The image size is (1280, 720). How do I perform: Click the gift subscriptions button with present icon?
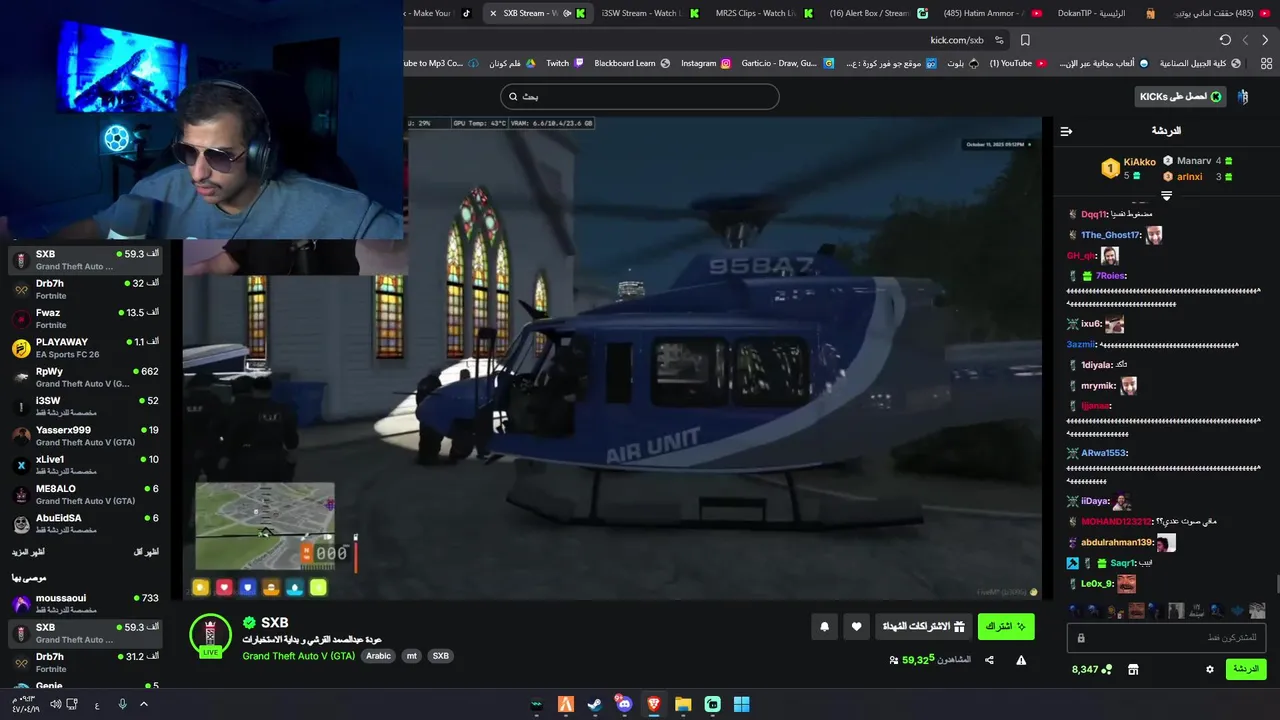[x=923, y=627]
